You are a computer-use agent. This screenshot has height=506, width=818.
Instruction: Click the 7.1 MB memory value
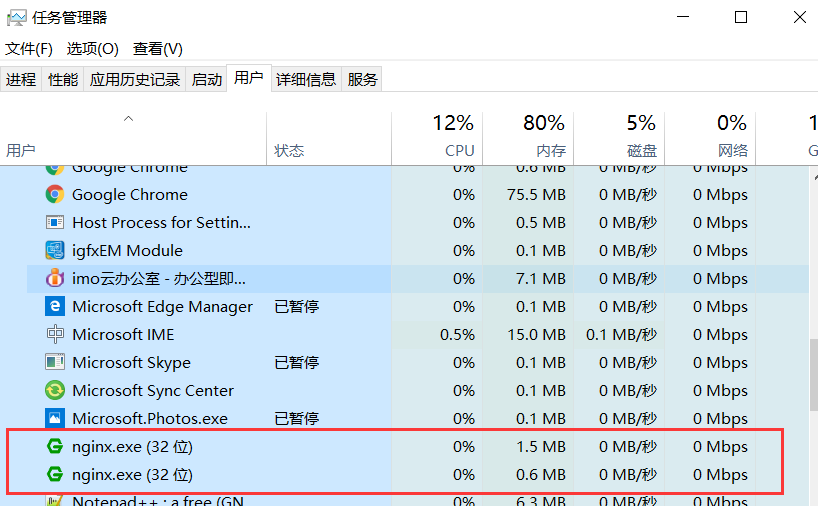click(x=540, y=279)
